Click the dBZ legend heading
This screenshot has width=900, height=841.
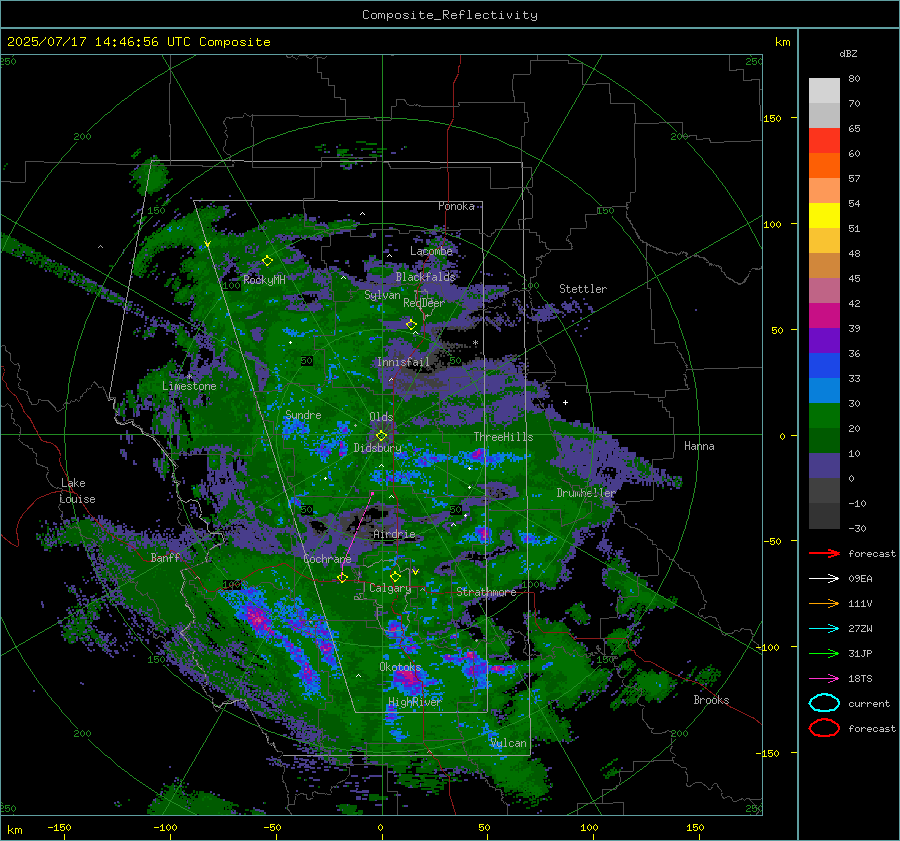[848, 53]
